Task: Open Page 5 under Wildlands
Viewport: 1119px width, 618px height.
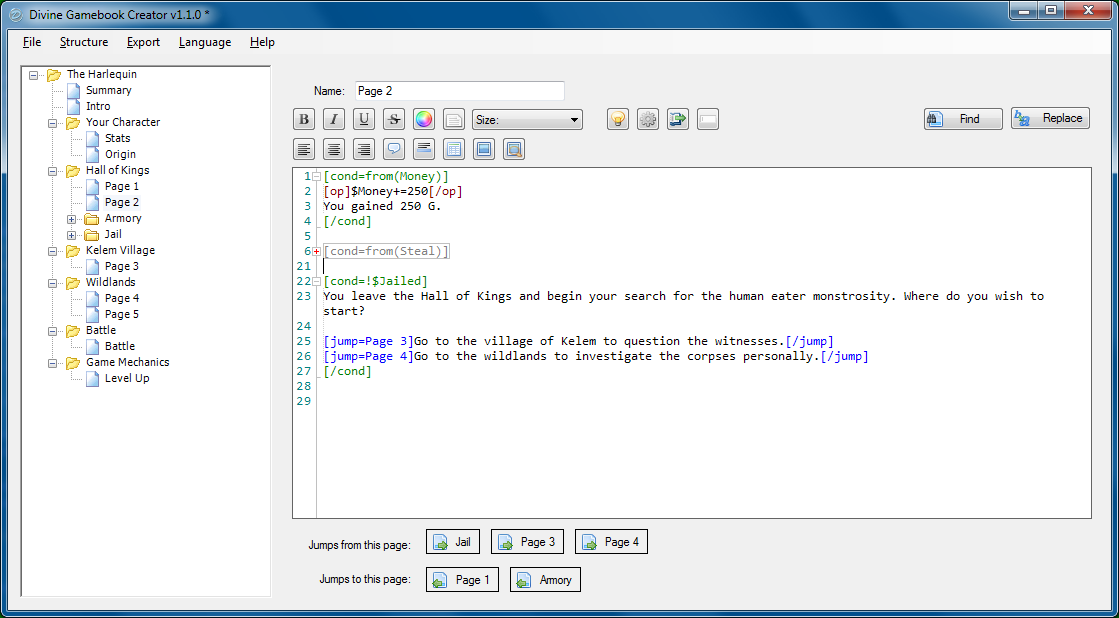Action: coord(122,313)
